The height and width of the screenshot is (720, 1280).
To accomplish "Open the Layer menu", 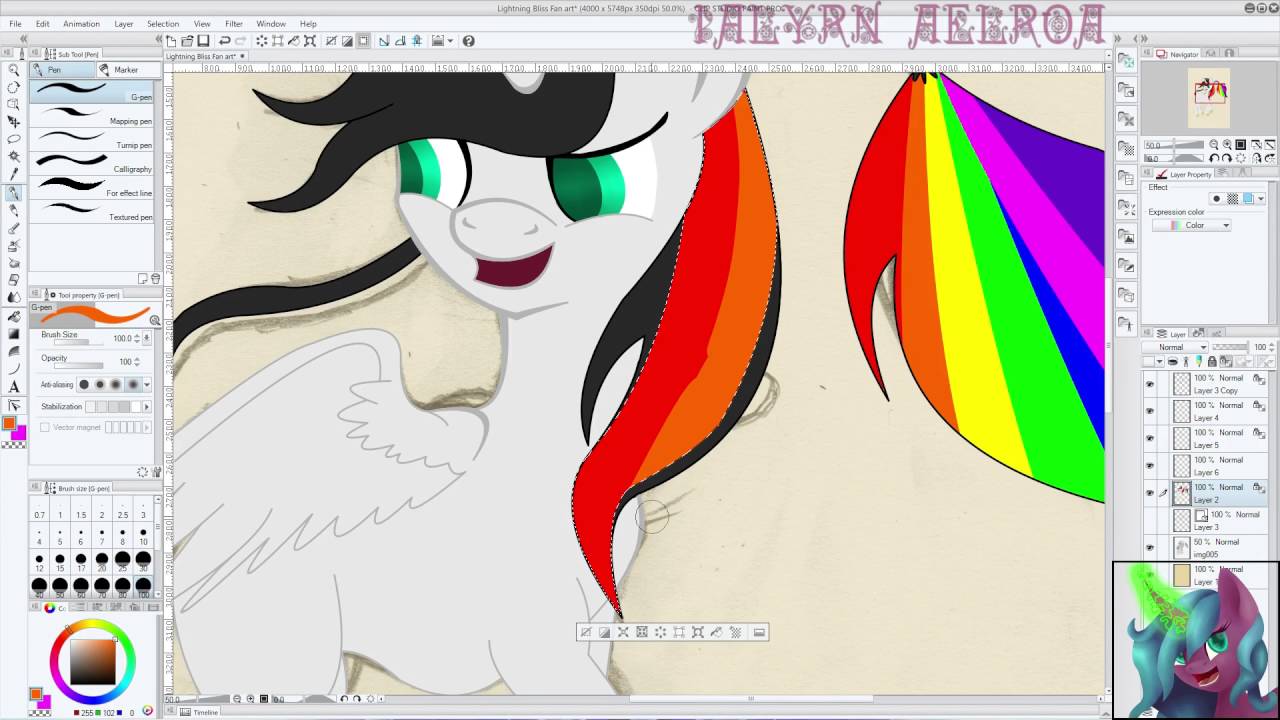I will [124, 24].
